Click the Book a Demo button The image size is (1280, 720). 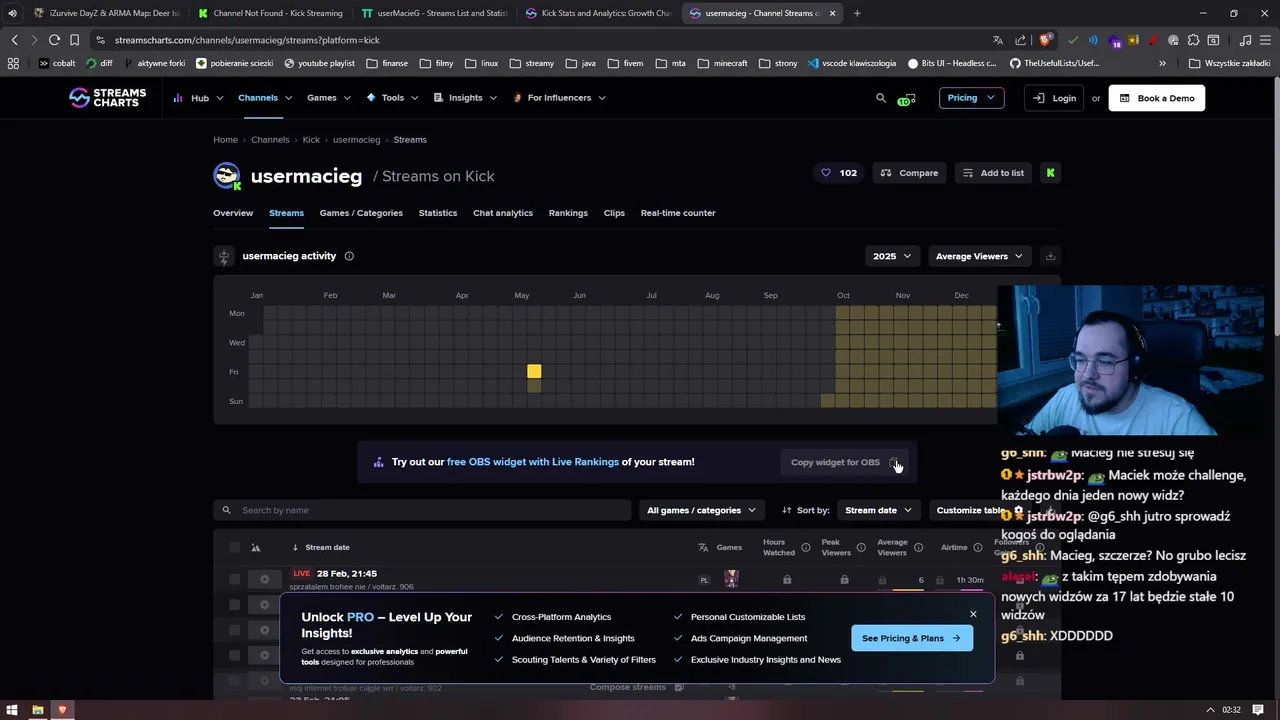[1156, 98]
